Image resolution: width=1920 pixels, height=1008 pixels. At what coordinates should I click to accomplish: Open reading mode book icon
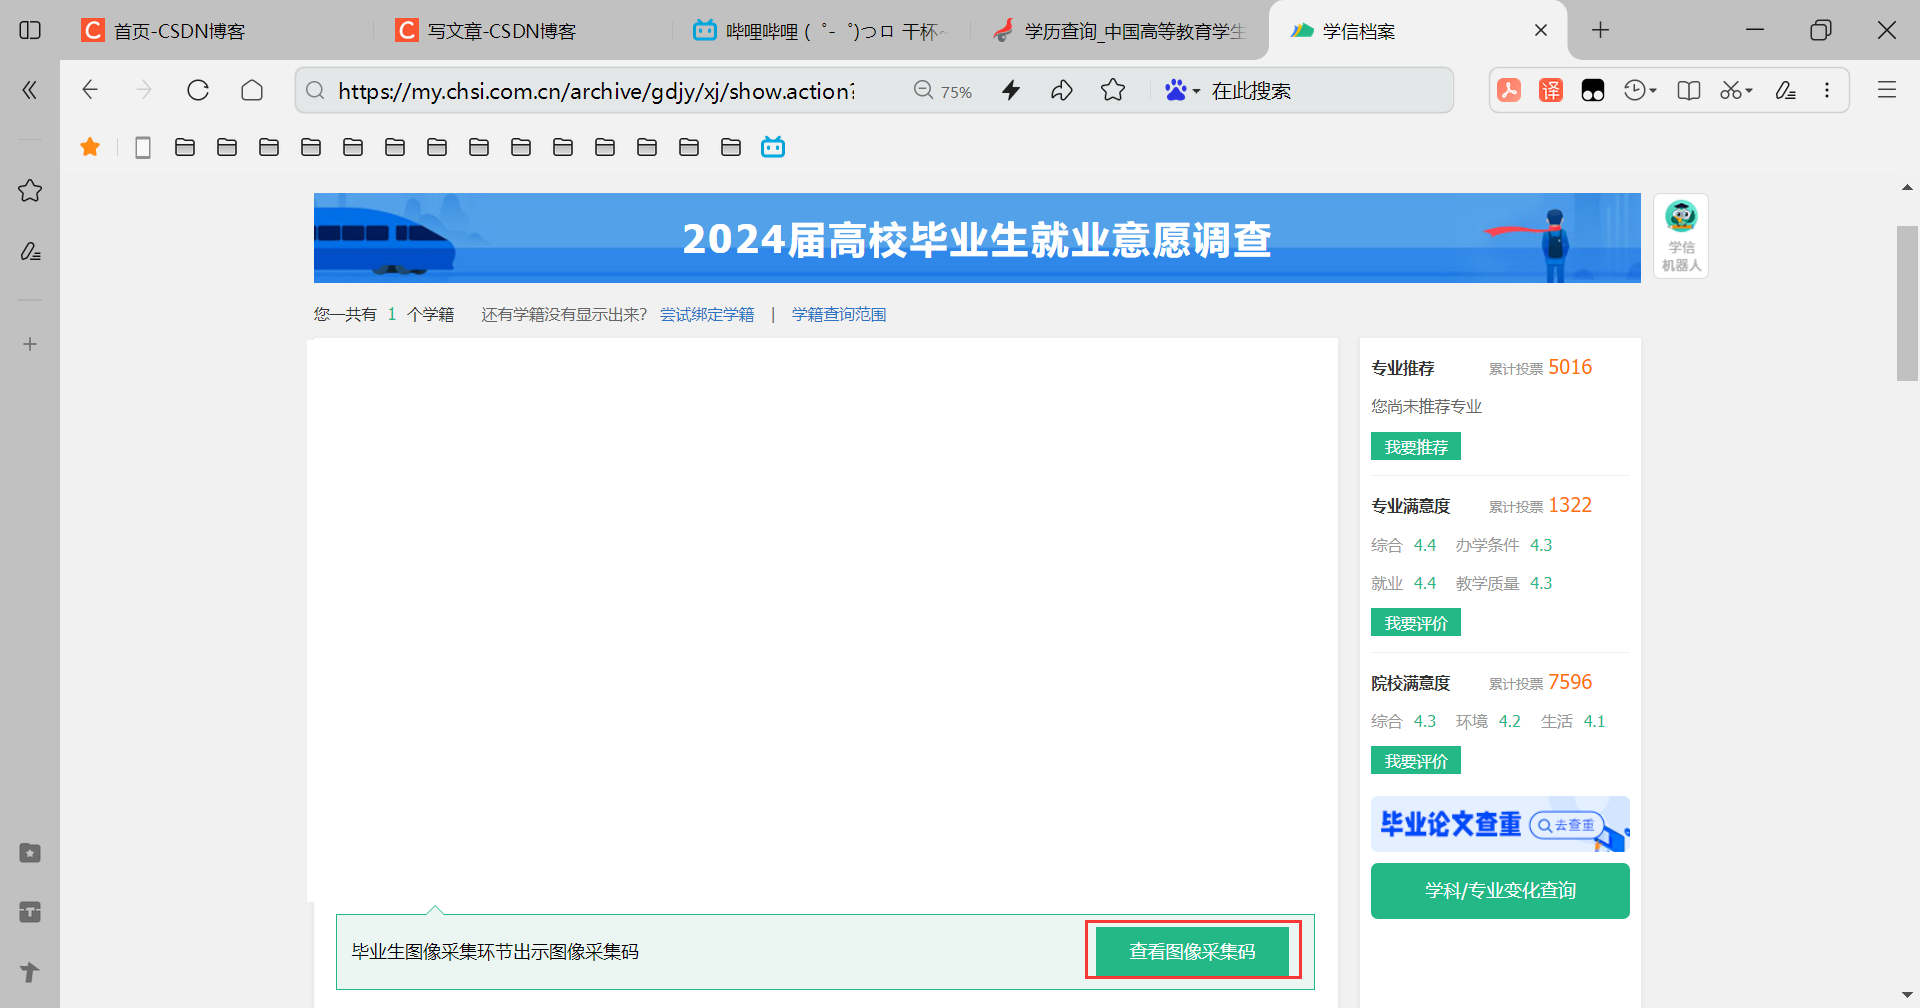1689,90
